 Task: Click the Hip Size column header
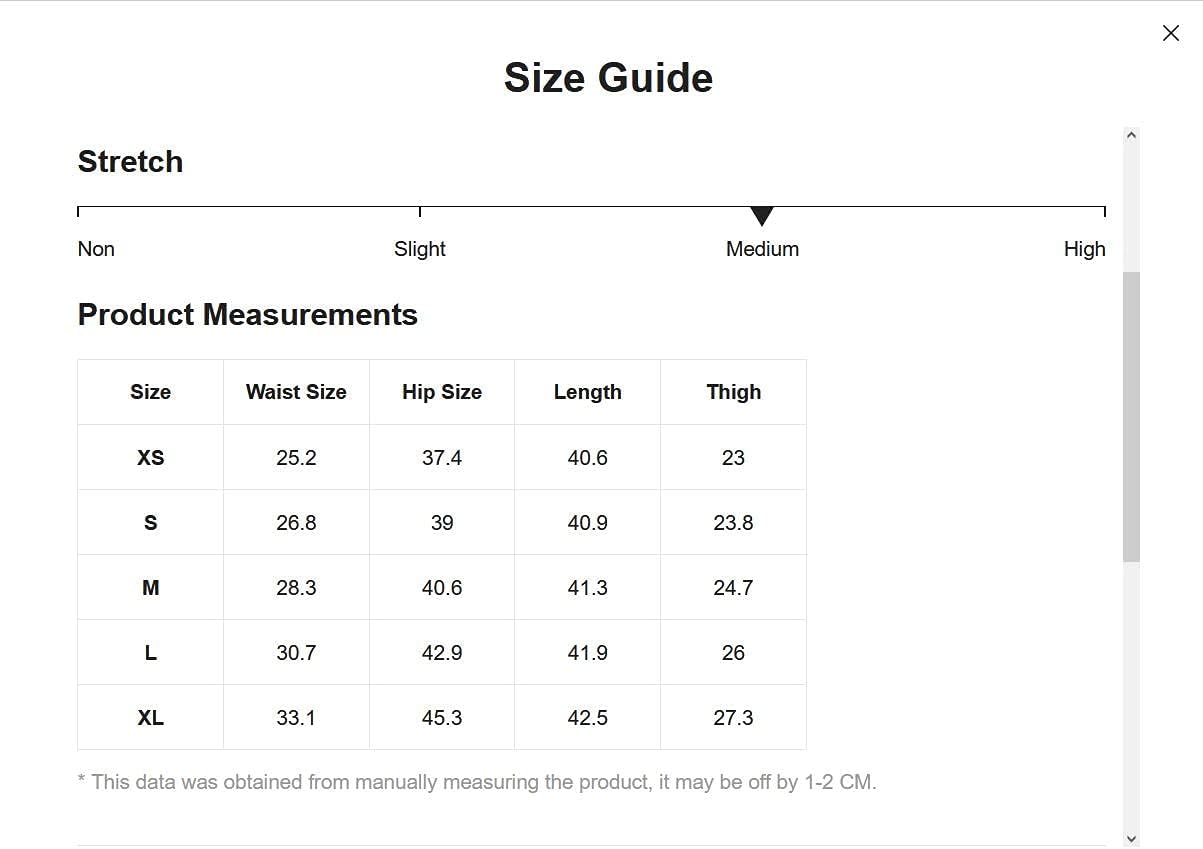click(442, 392)
